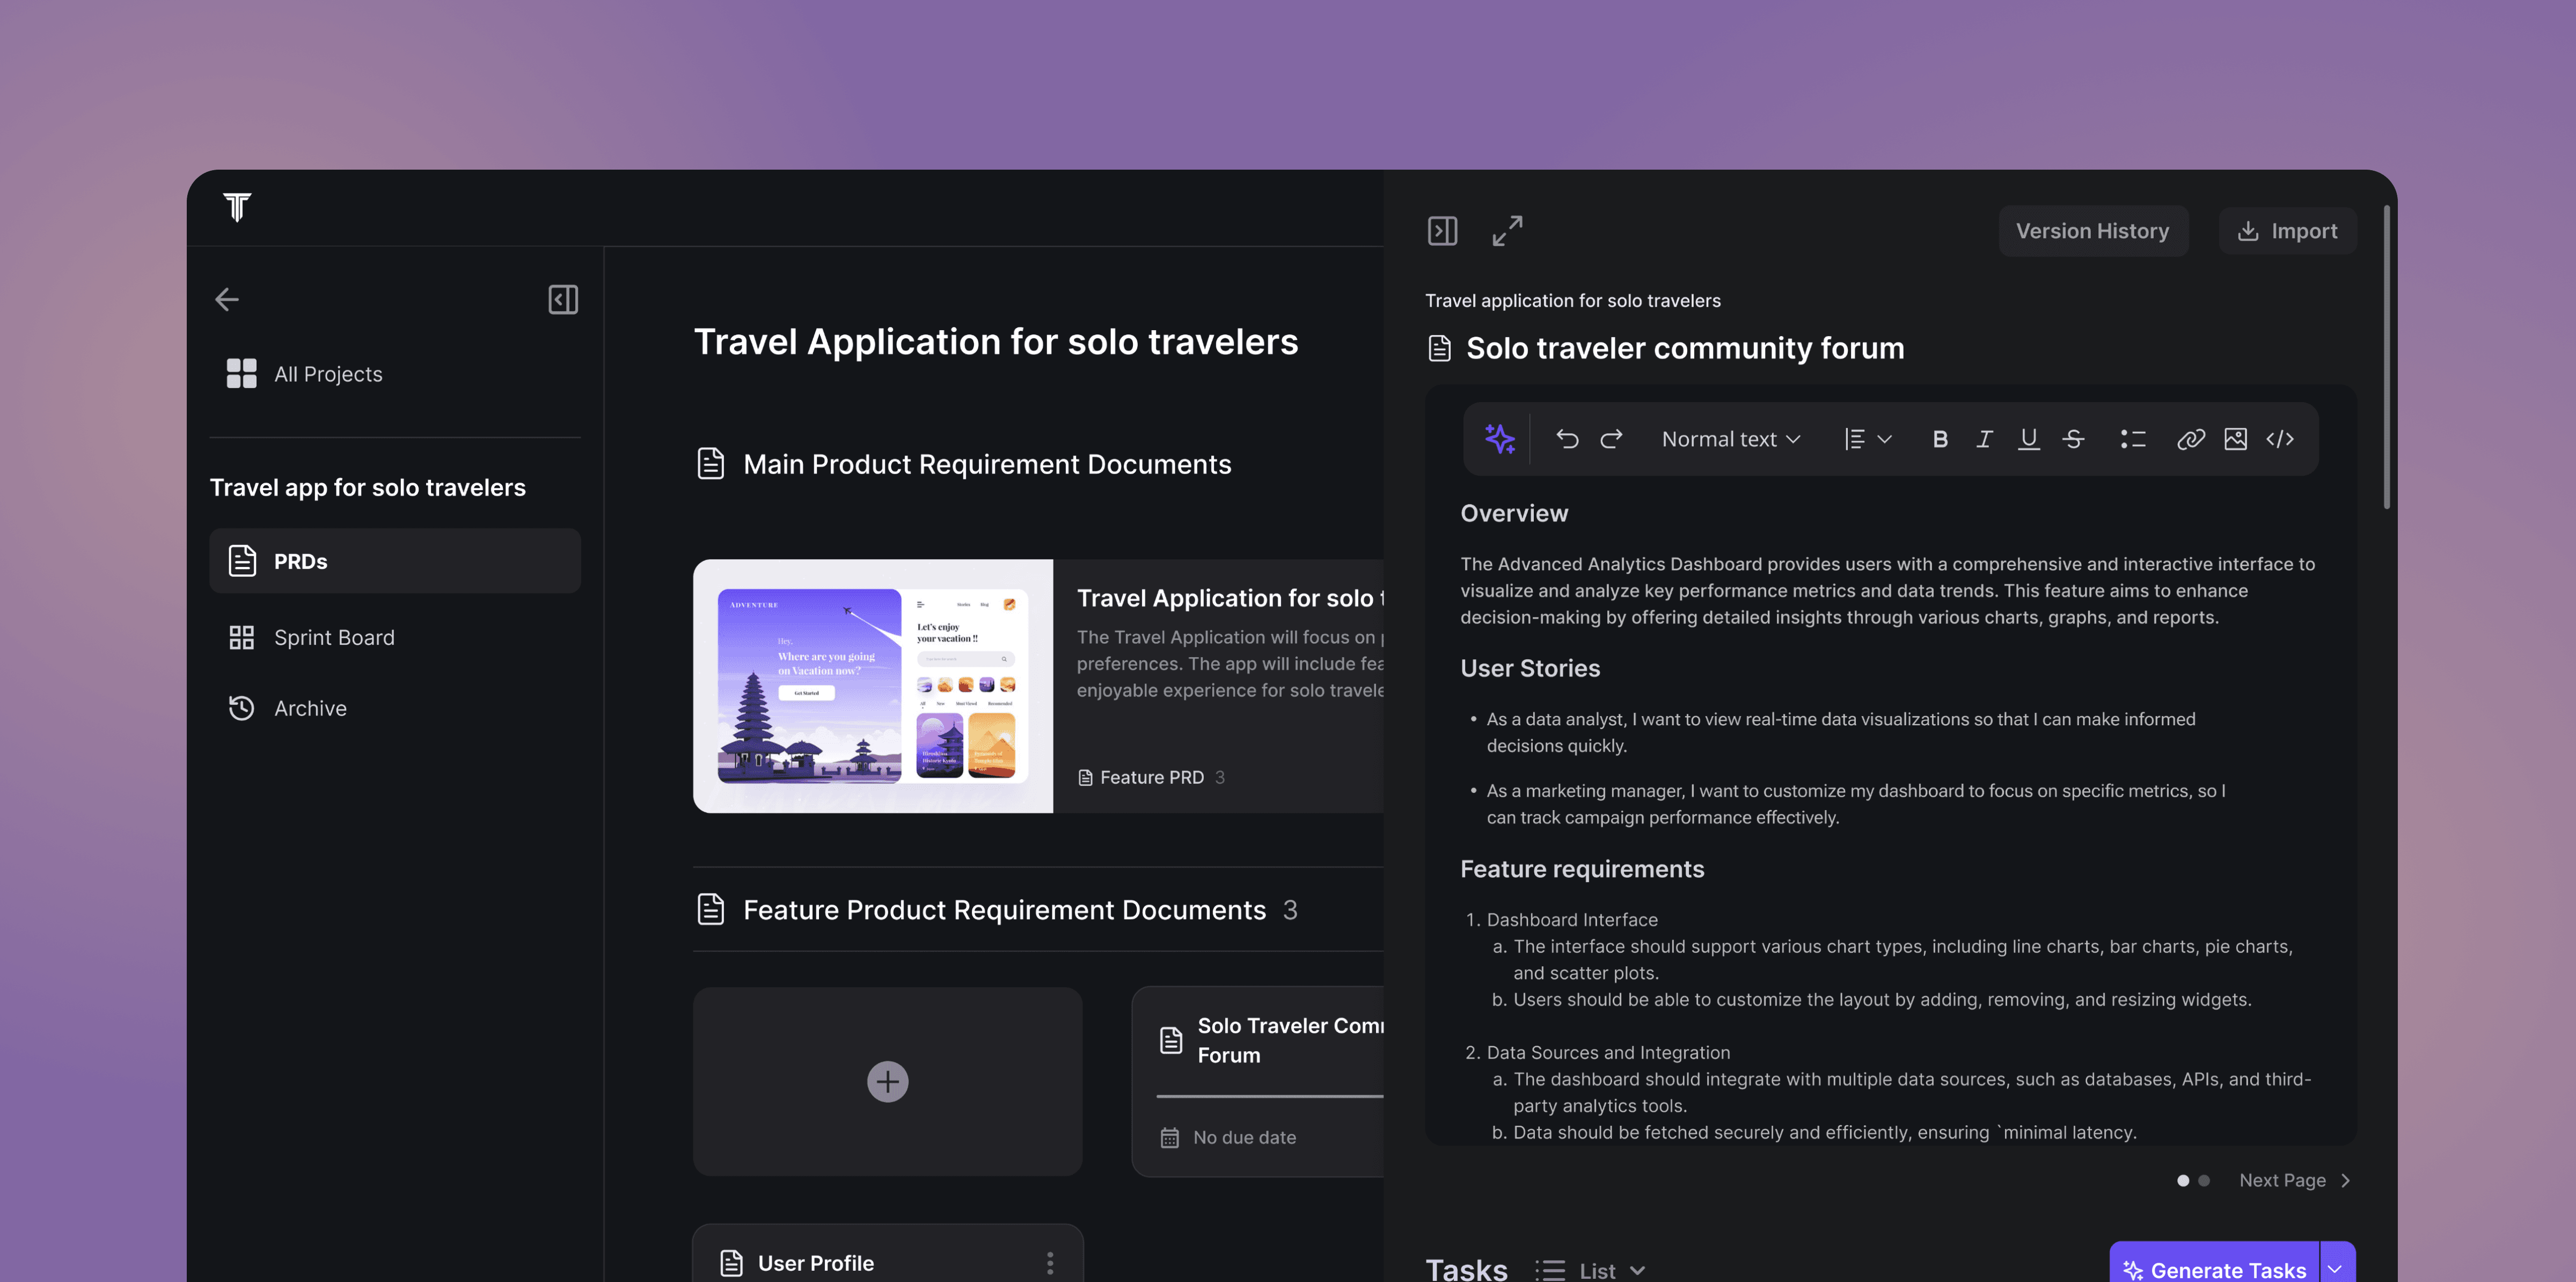Toggle italic formatting
2576x1282 pixels.
pyautogui.click(x=1984, y=439)
